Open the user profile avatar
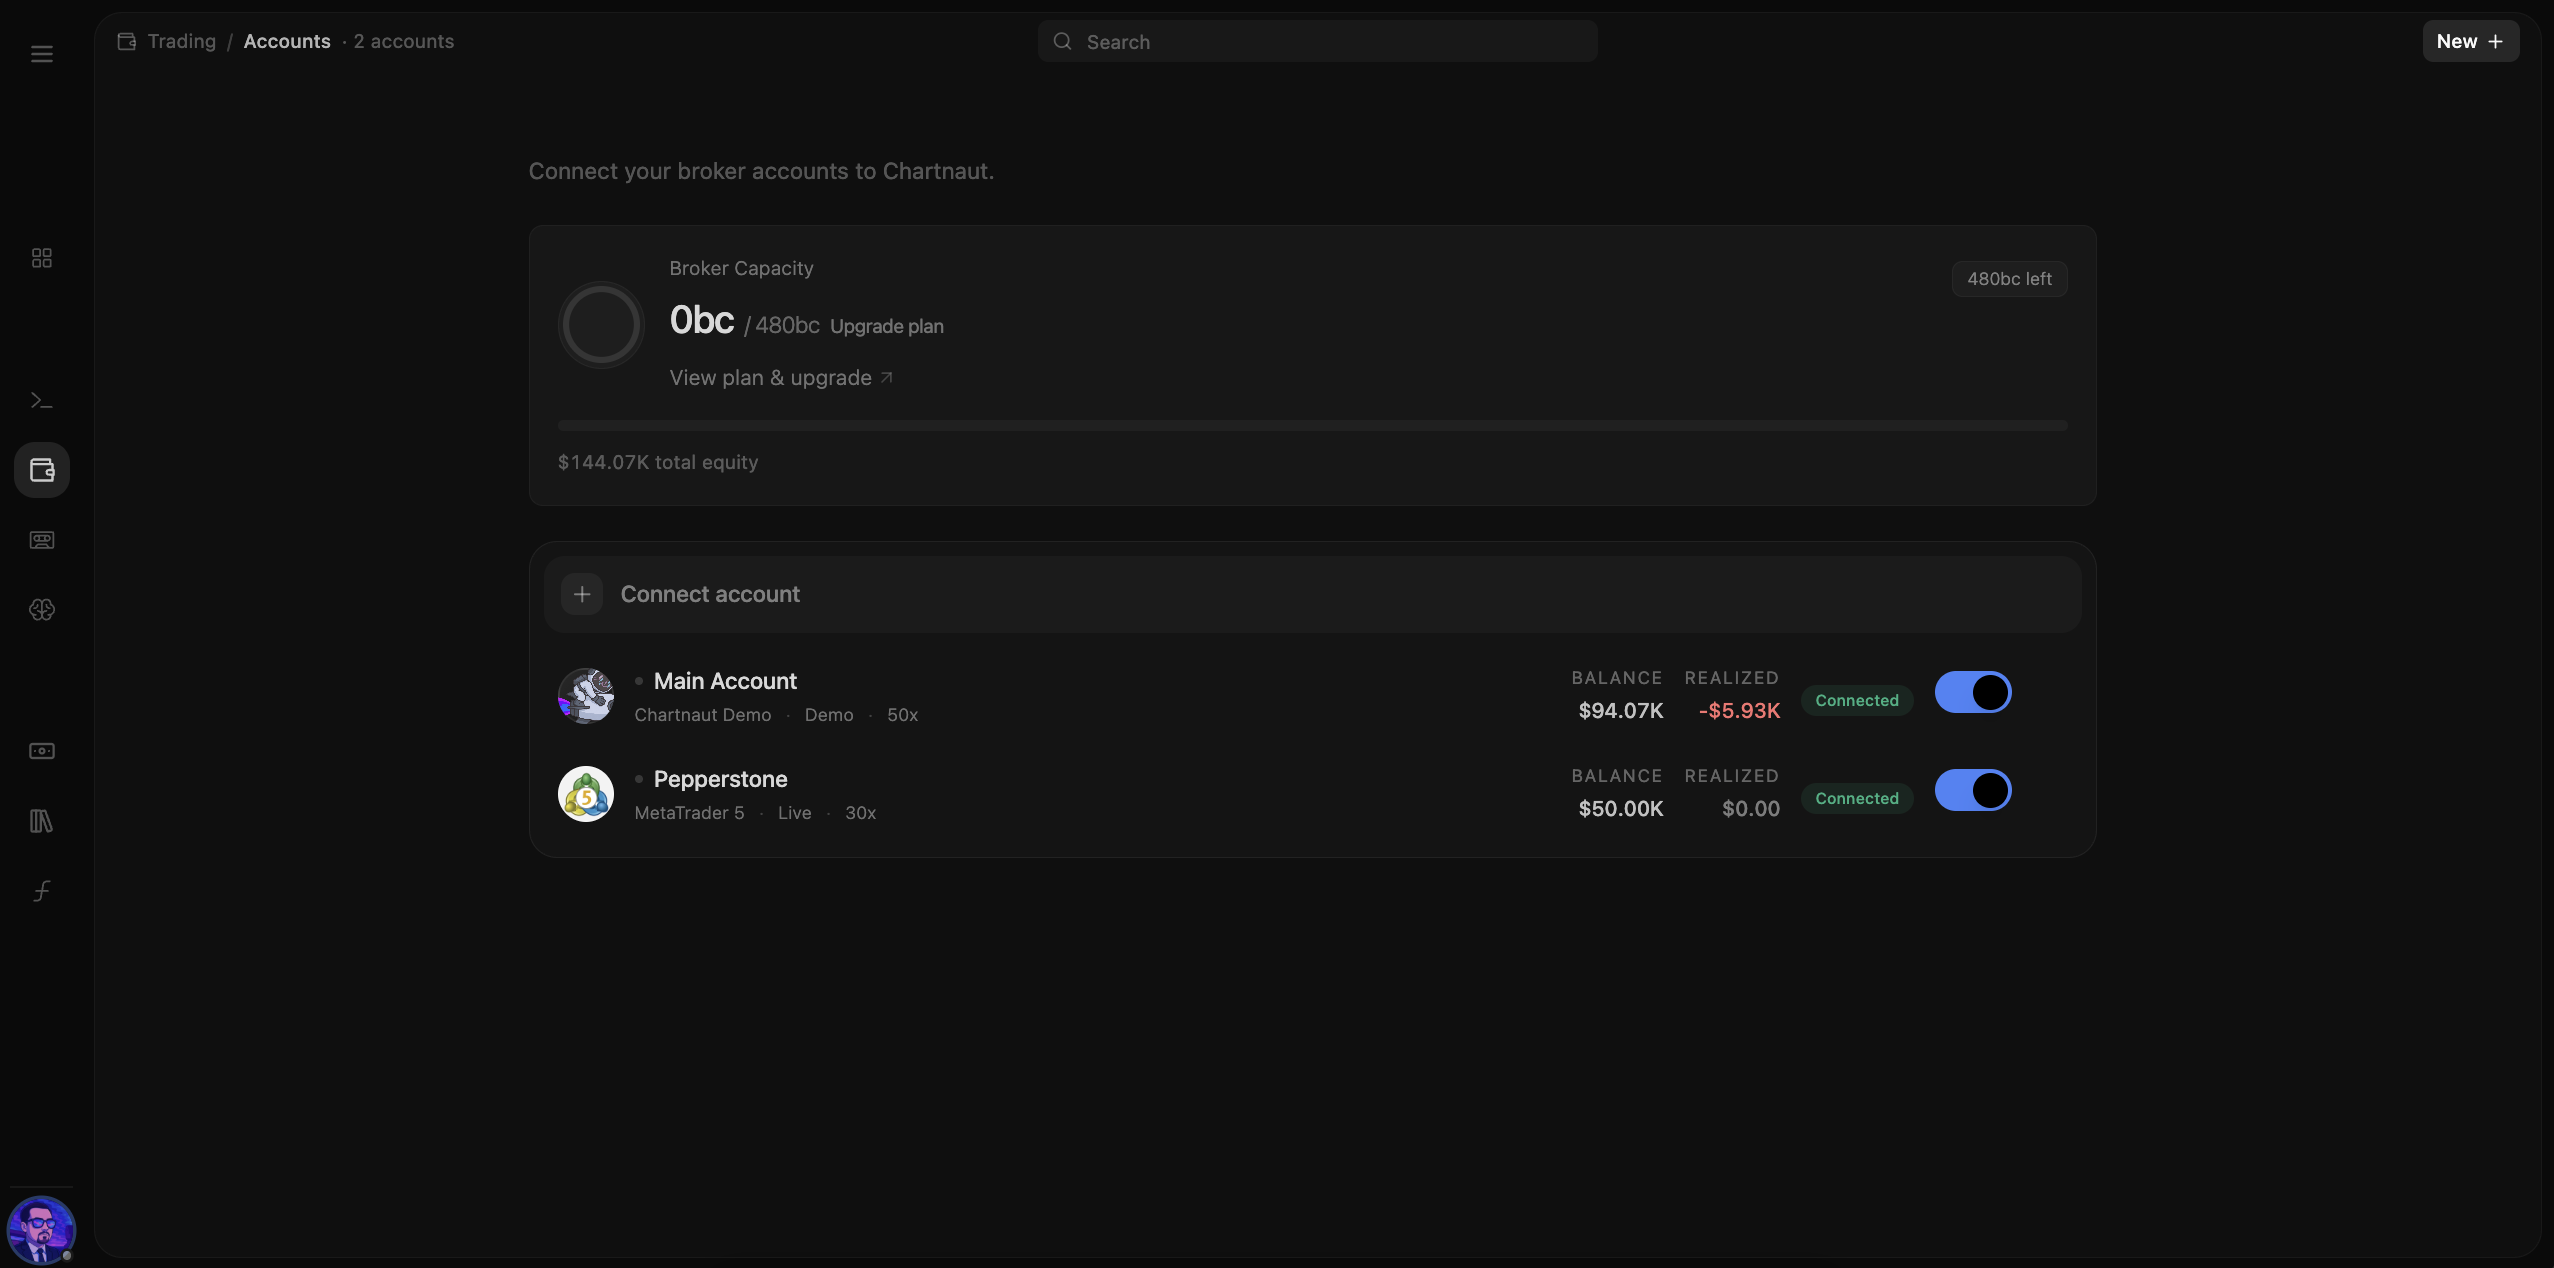The width and height of the screenshot is (2554, 1268). point(41,1230)
